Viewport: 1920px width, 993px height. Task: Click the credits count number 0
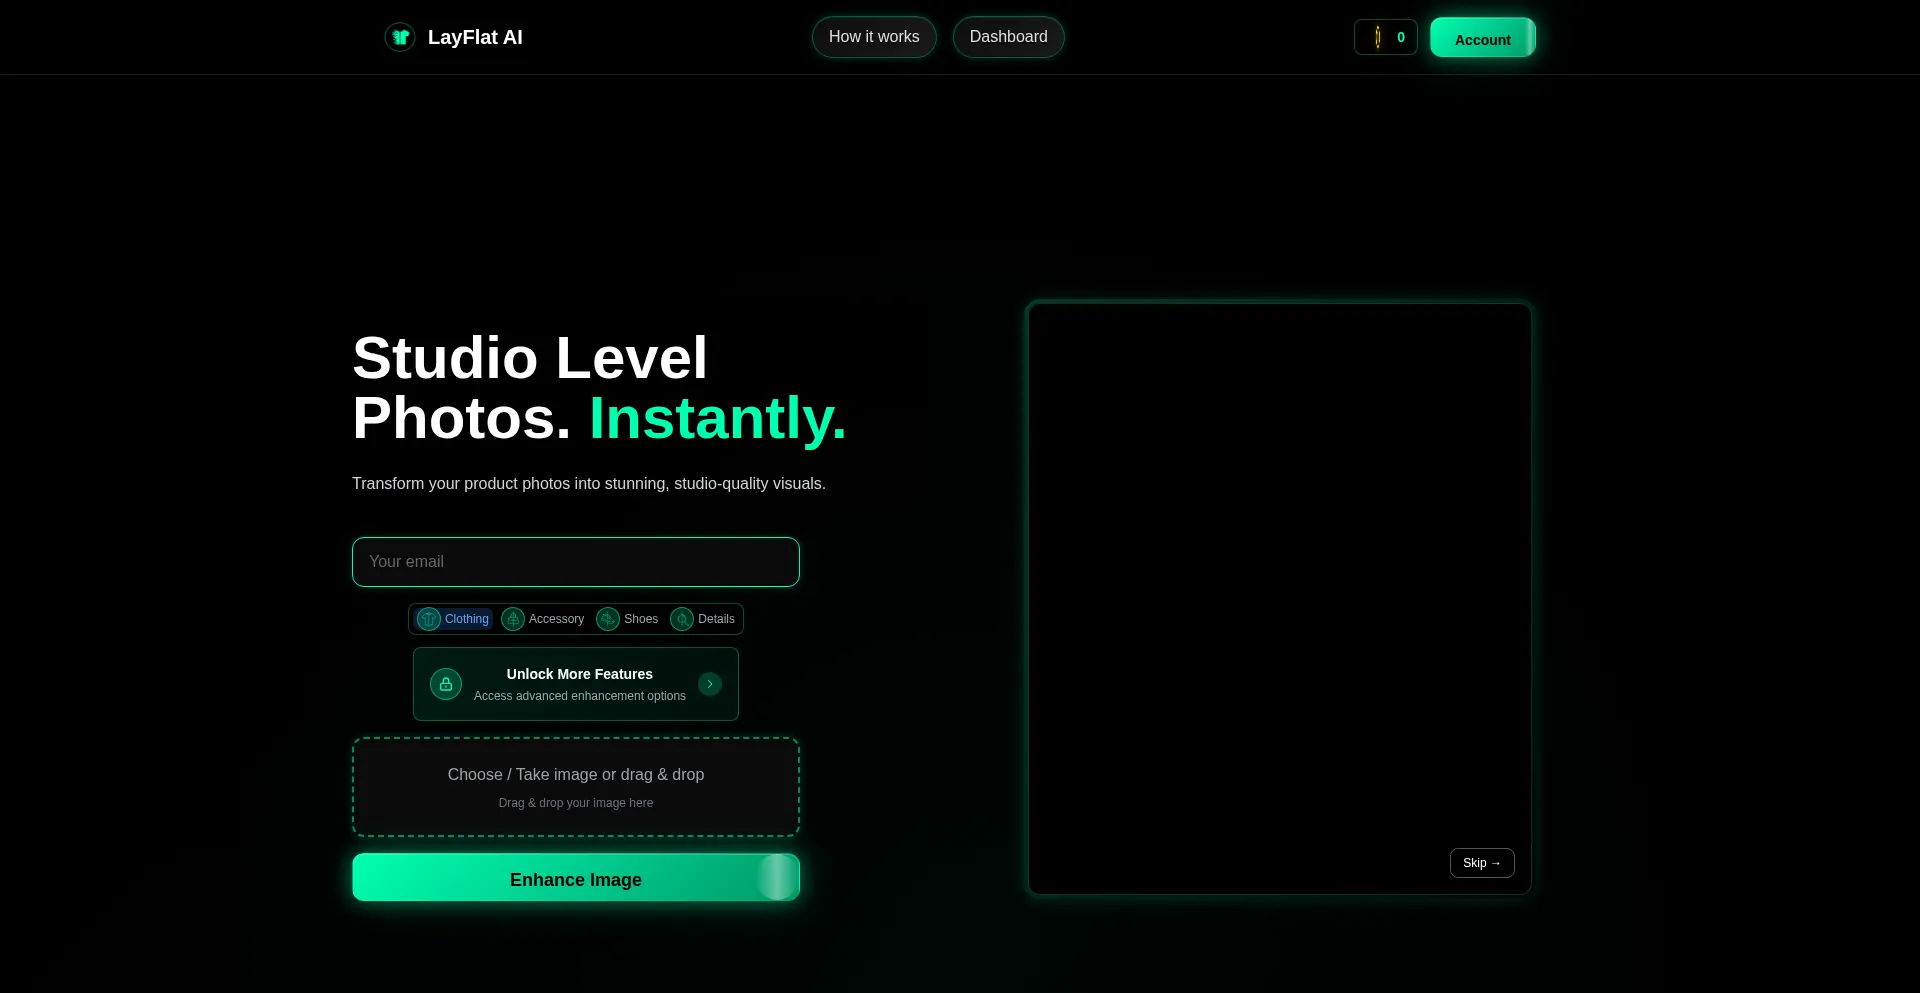1401,37
